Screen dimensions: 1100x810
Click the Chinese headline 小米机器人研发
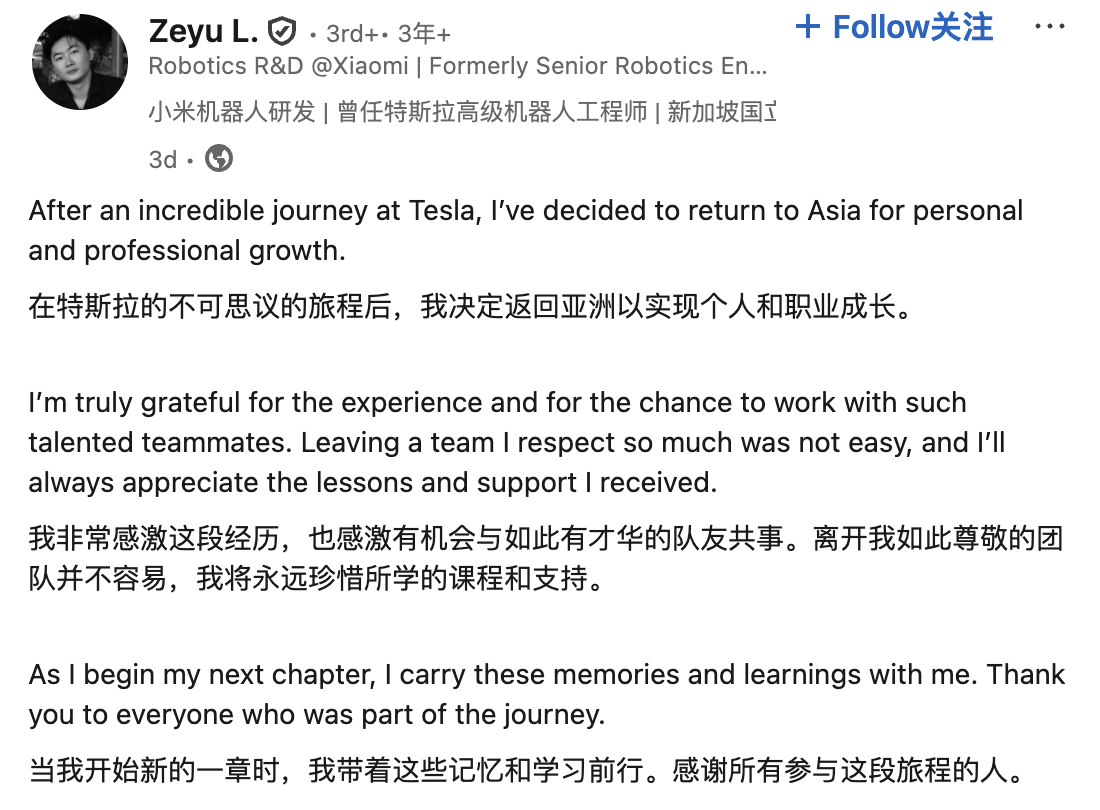point(232,112)
